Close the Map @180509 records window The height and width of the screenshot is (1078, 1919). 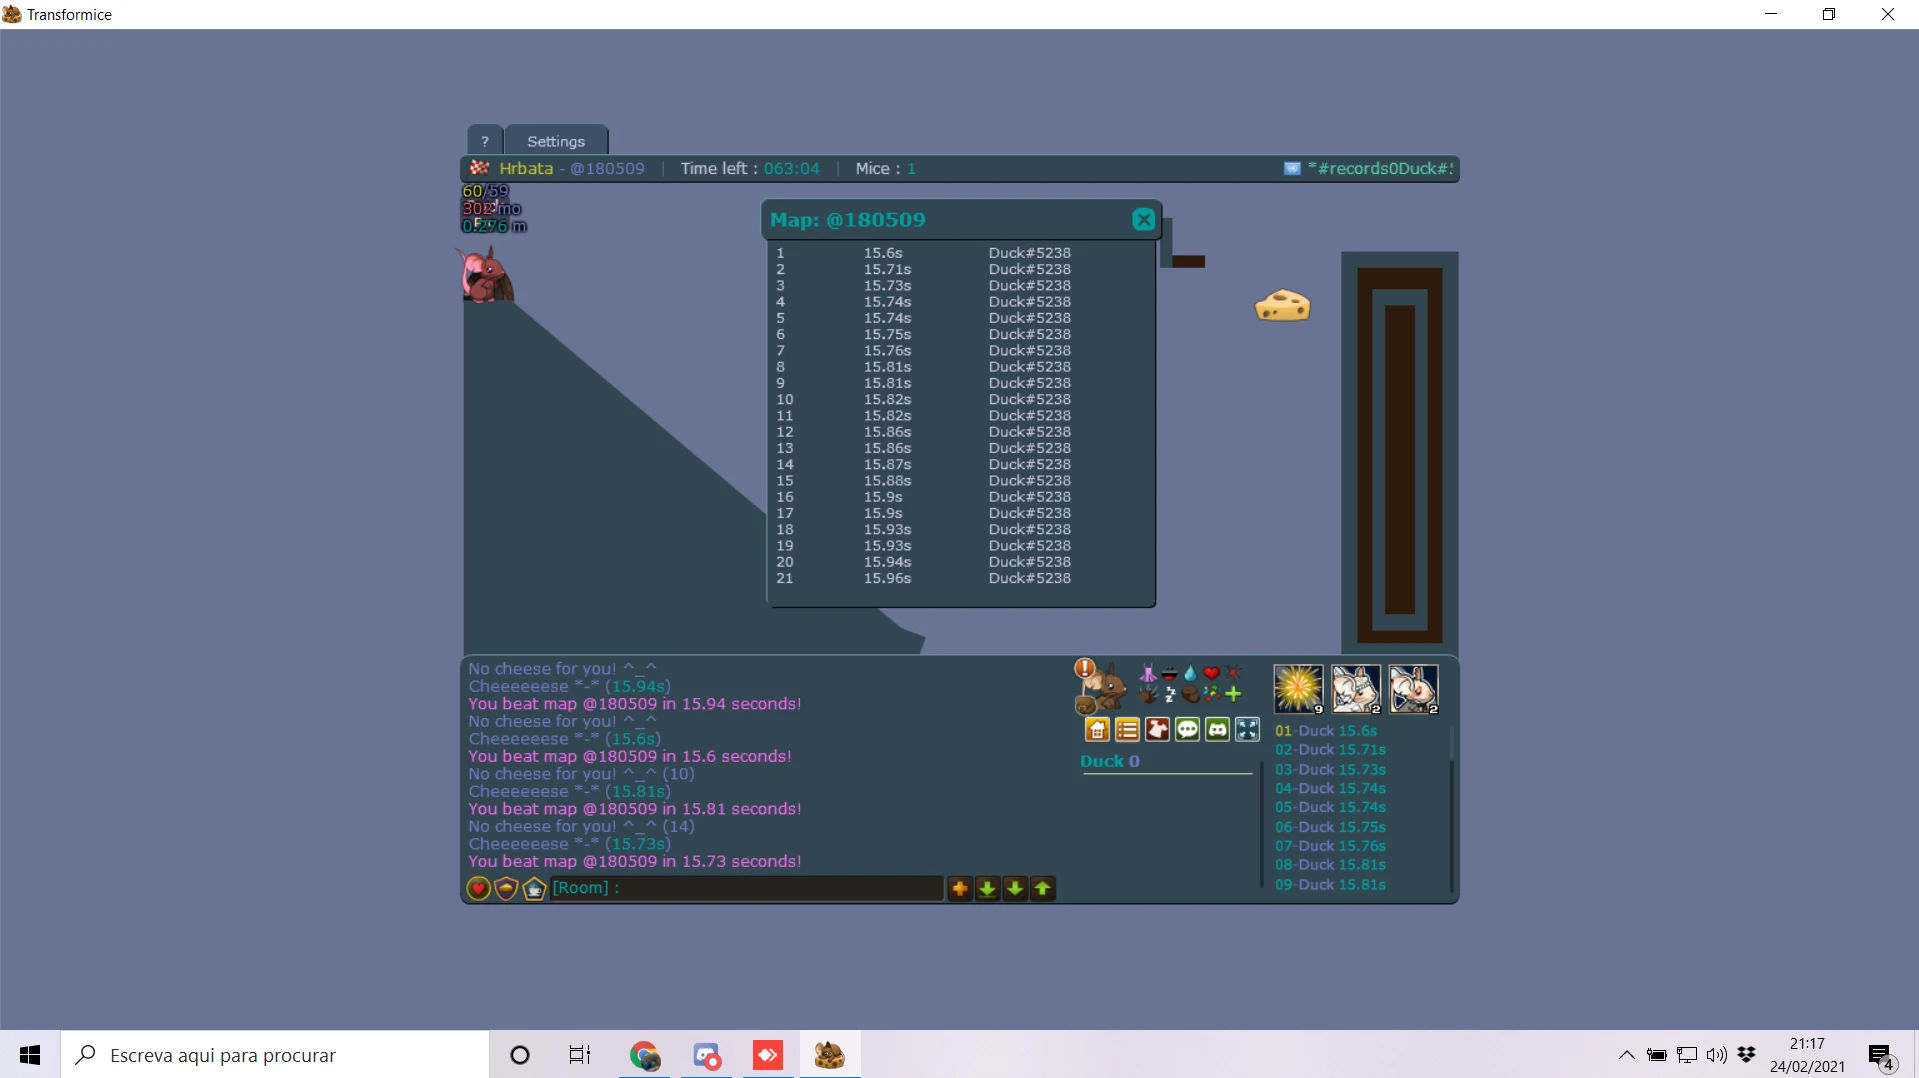click(1144, 220)
